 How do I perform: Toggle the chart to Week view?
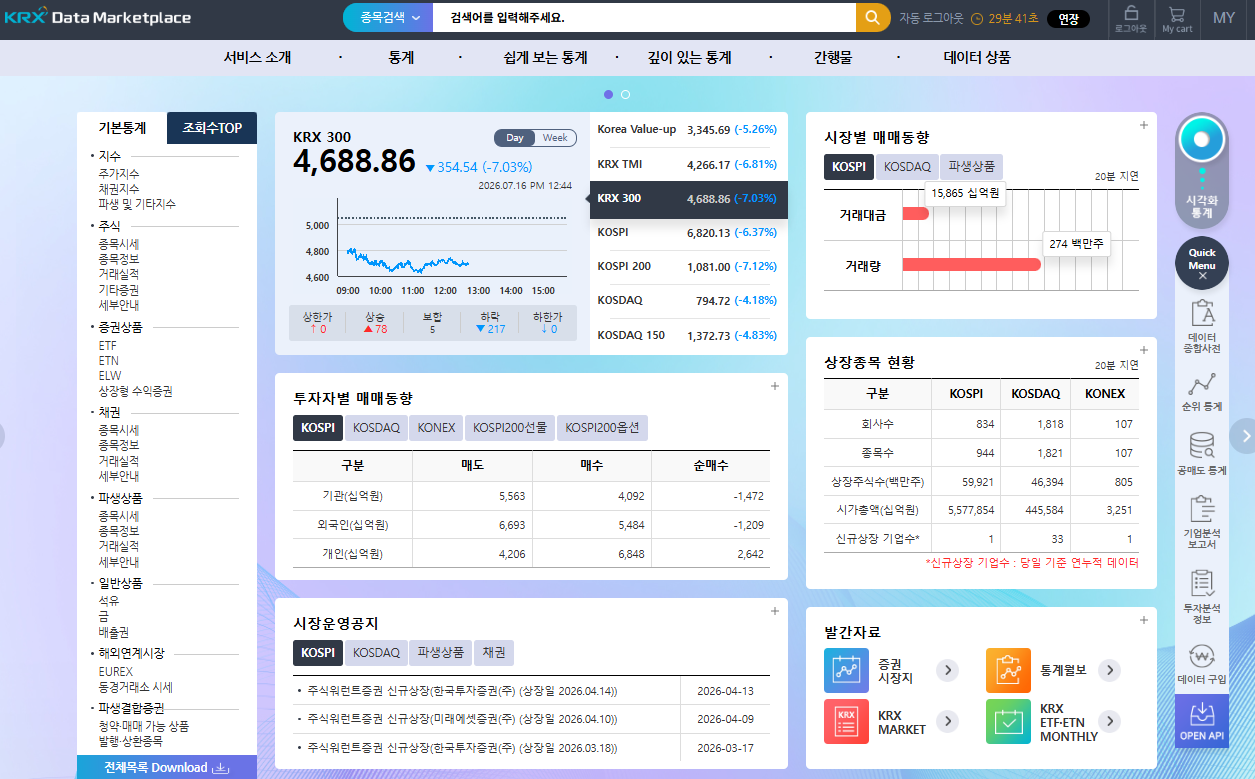click(555, 138)
